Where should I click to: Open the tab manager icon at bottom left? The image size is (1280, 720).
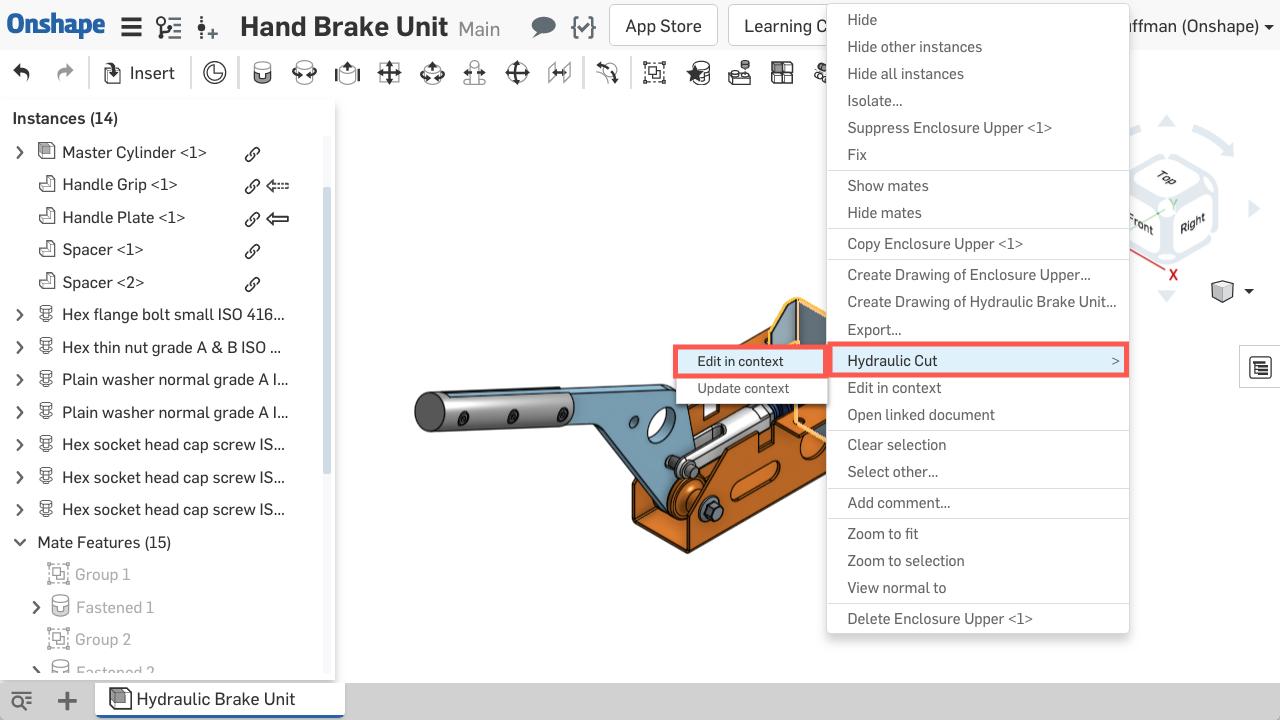[x=21, y=701]
